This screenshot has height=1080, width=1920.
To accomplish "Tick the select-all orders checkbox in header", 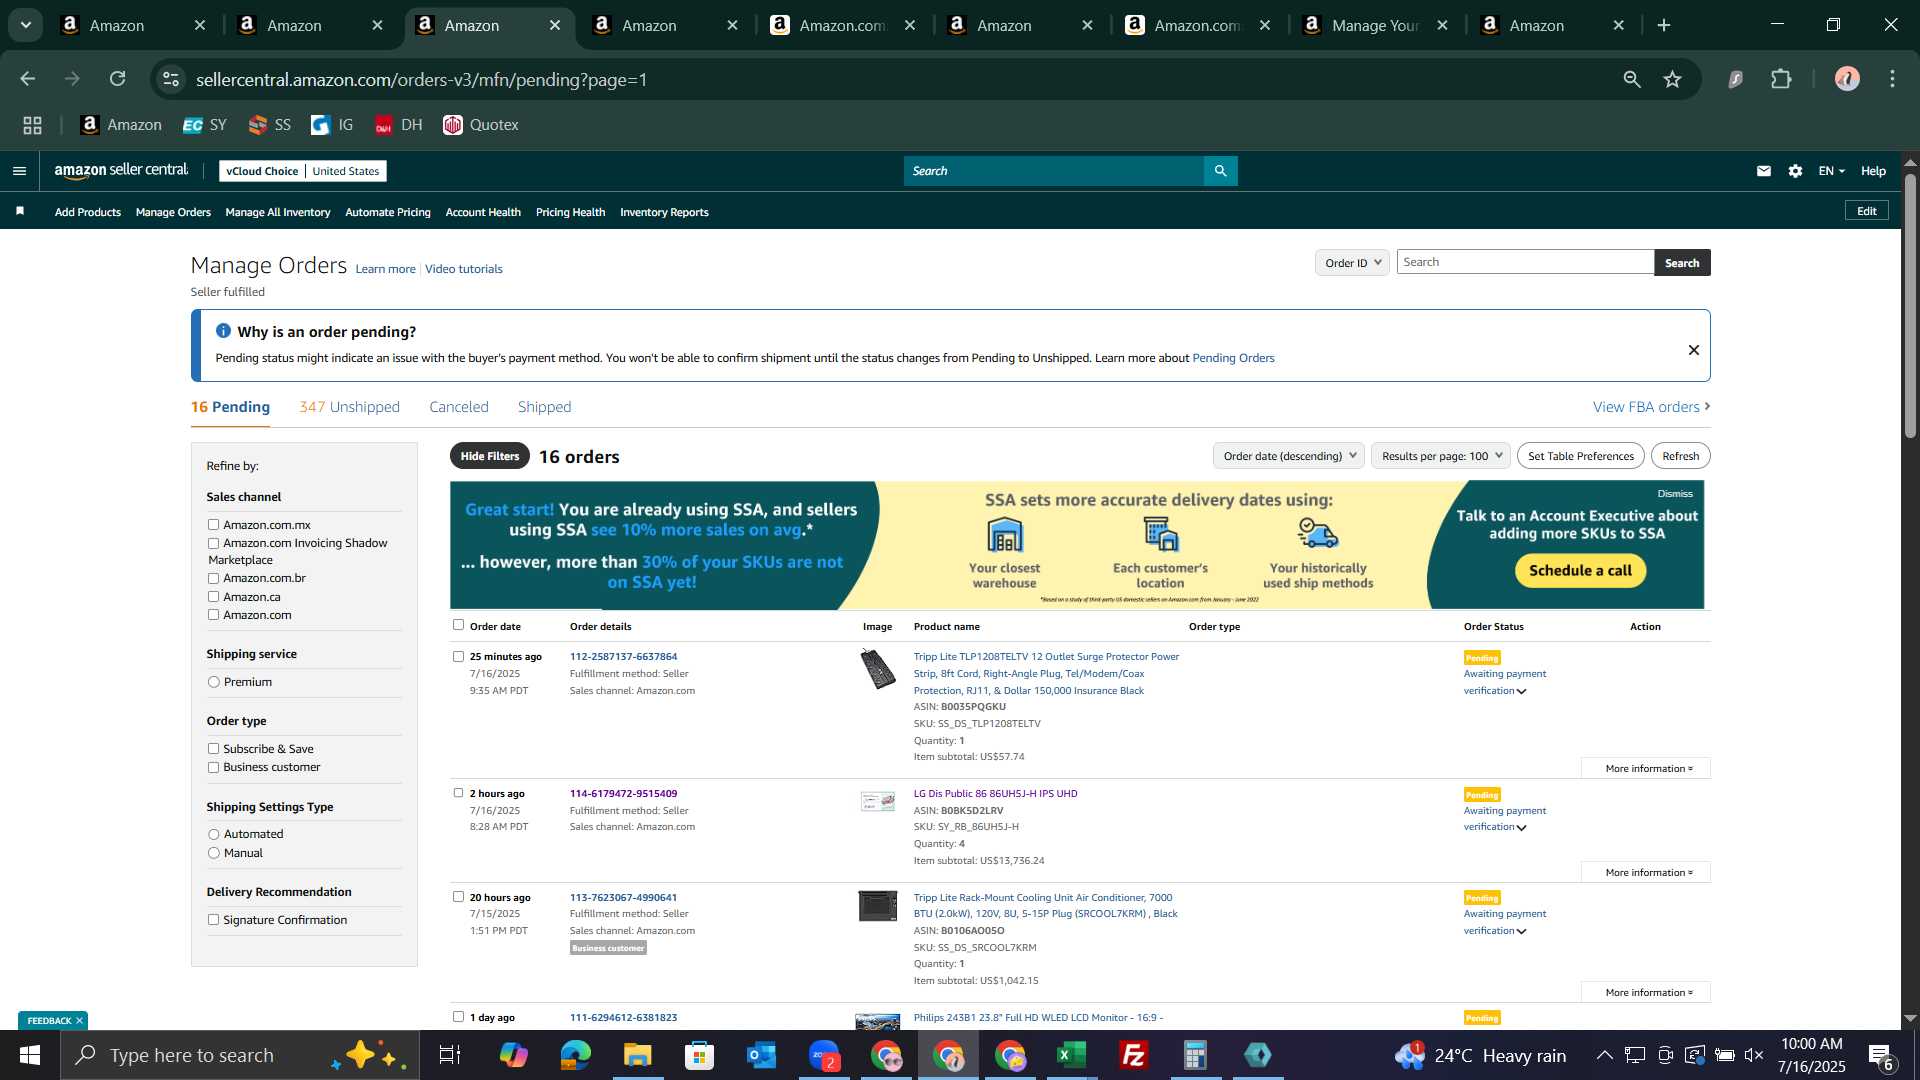I will tap(458, 625).
